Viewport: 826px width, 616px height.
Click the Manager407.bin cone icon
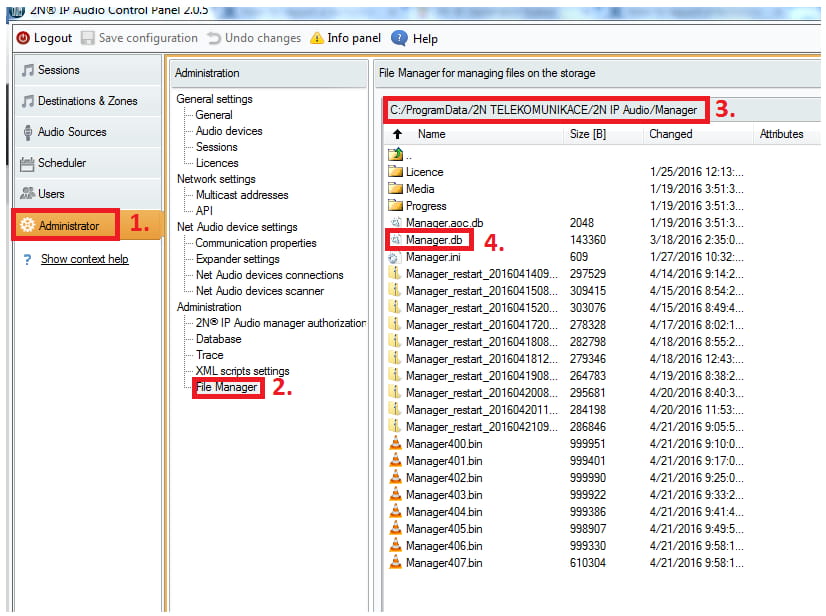[395, 562]
